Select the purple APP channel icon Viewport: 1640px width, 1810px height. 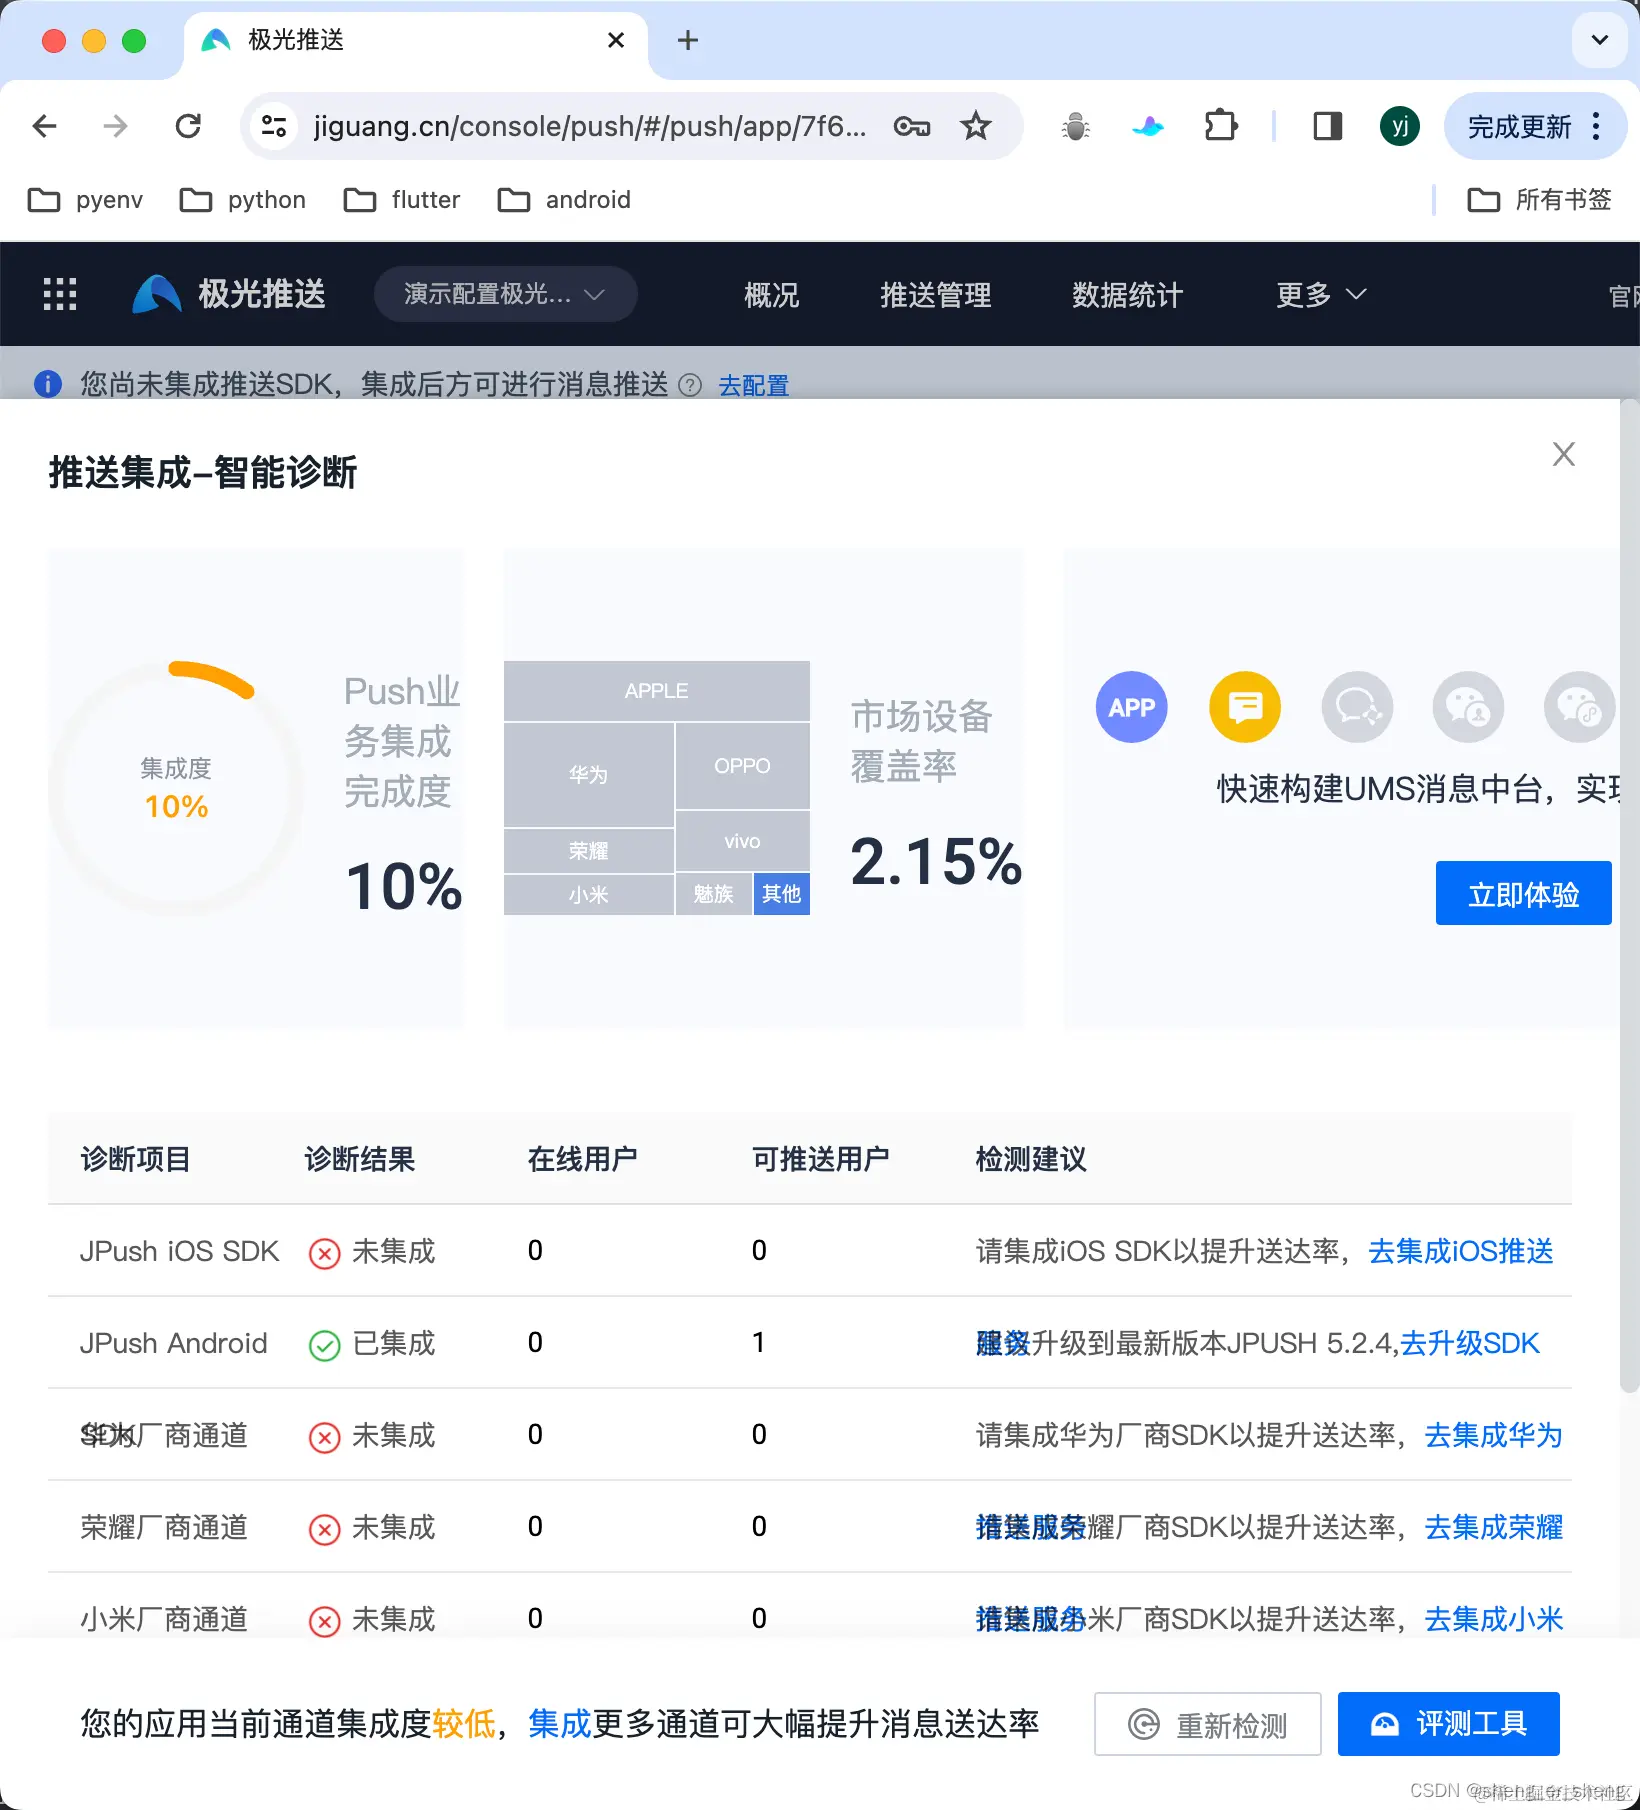click(x=1131, y=707)
